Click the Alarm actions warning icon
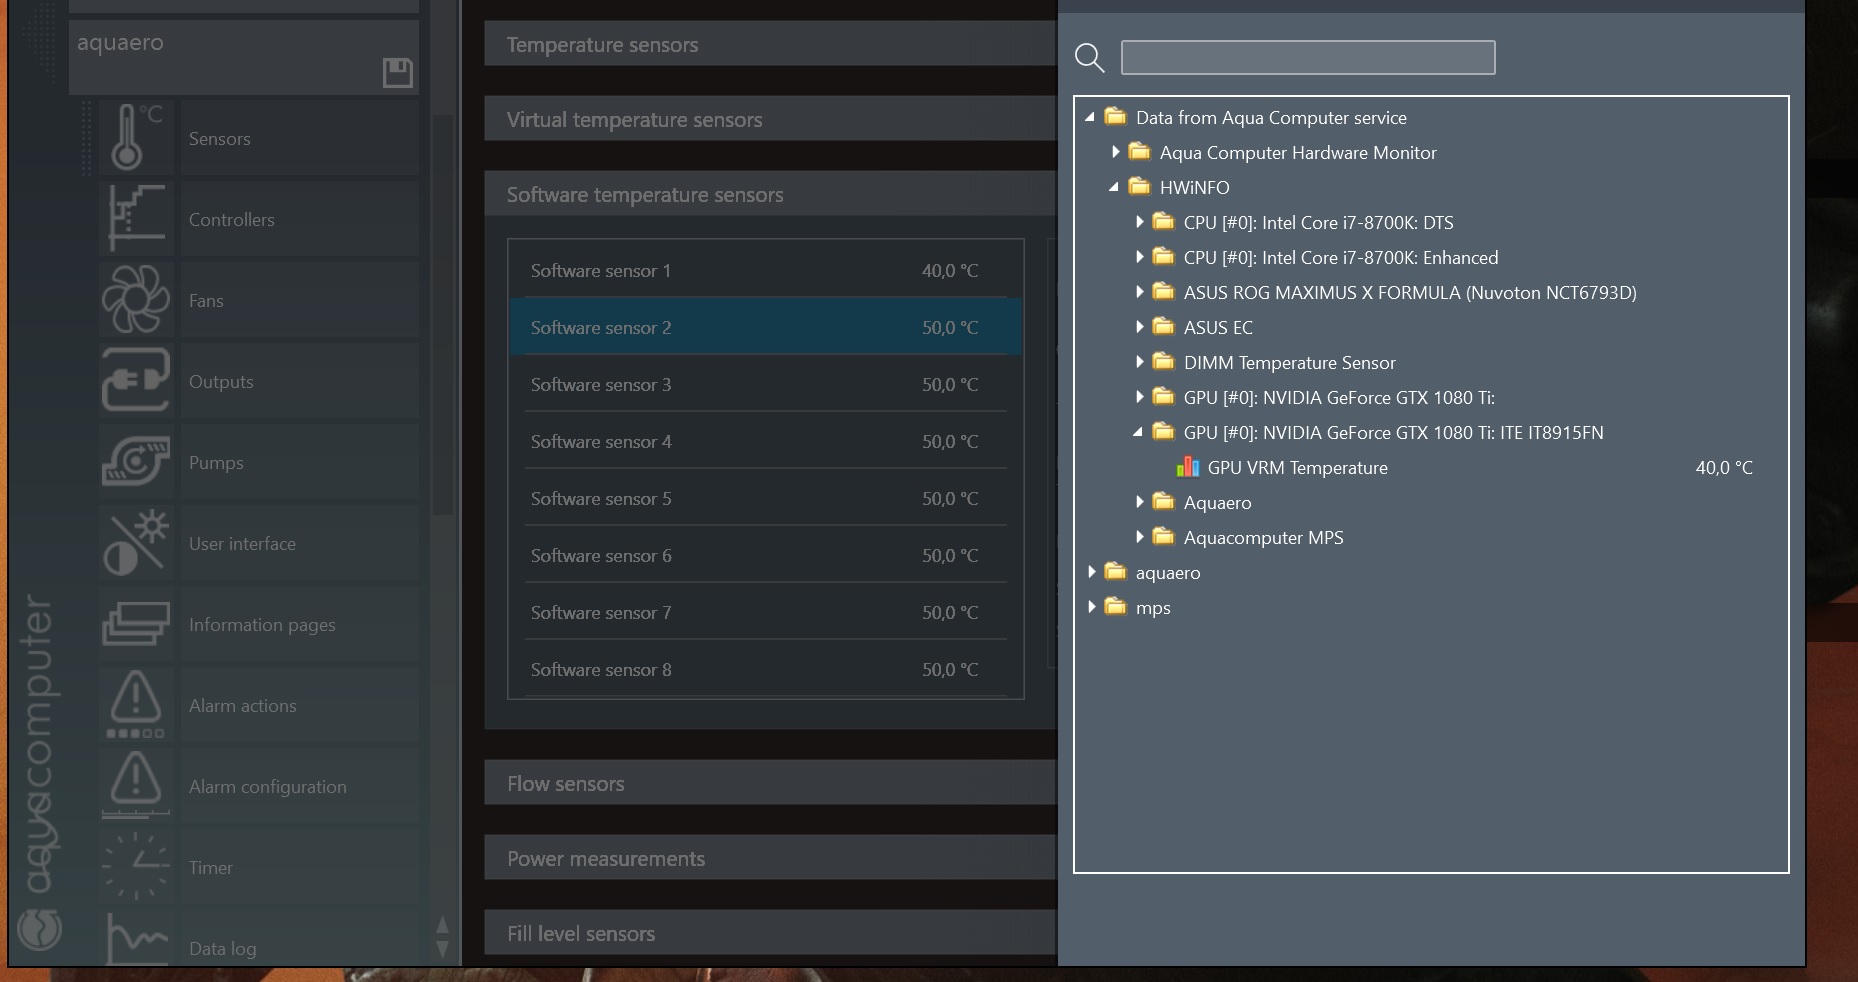Viewport: 1858px width, 982px height. pyautogui.click(x=136, y=705)
